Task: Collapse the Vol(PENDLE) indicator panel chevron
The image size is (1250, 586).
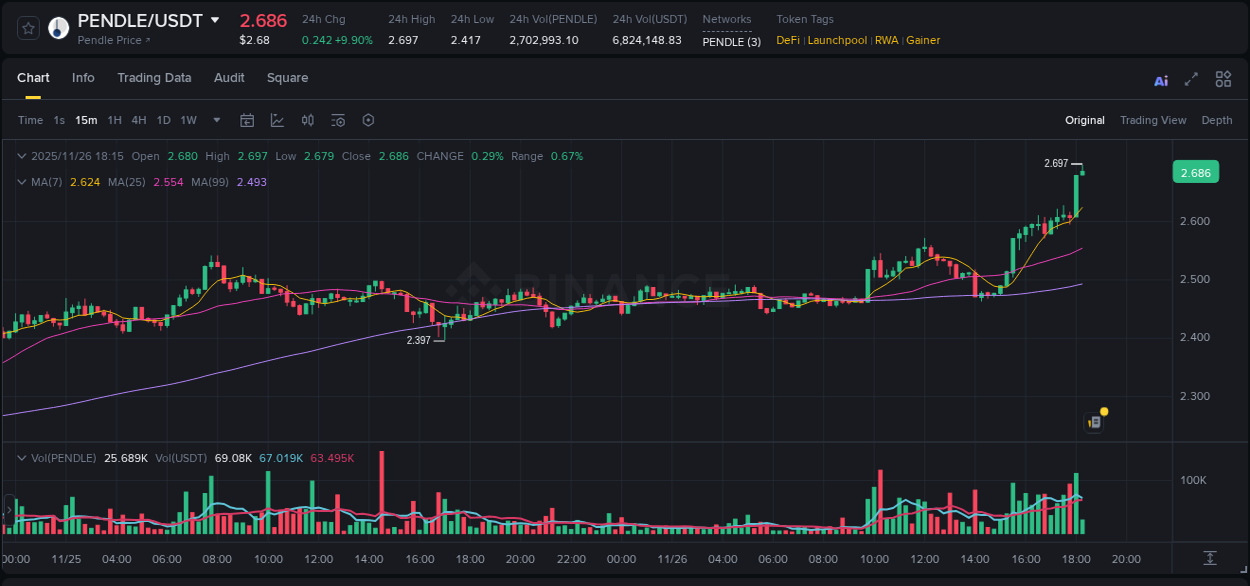Action: pyautogui.click(x=22, y=457)
